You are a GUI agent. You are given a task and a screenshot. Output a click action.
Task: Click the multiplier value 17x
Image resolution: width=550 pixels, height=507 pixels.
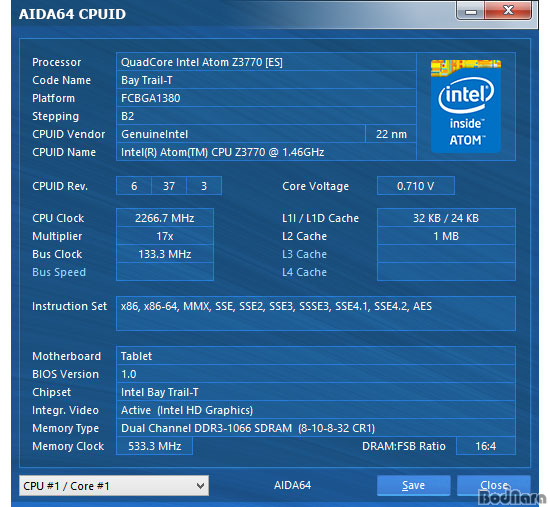[x=165, y=236]
